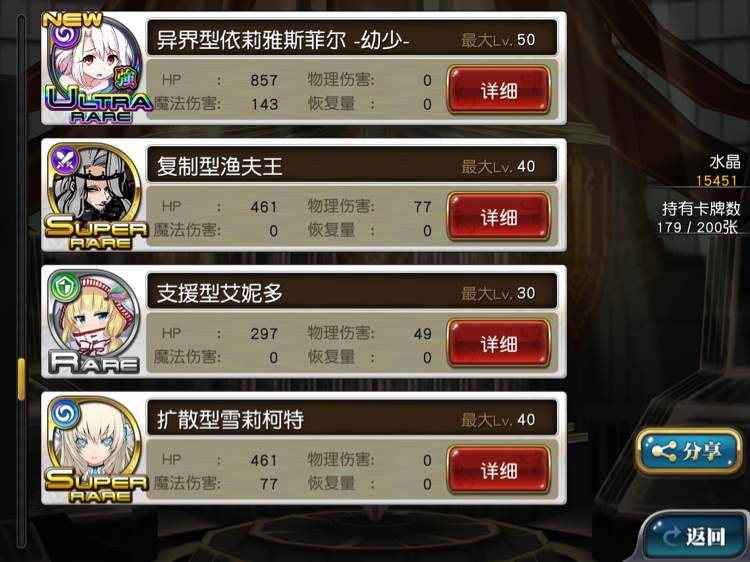Click the 持有卡牌数 card count display

click(x=699, y=218)
